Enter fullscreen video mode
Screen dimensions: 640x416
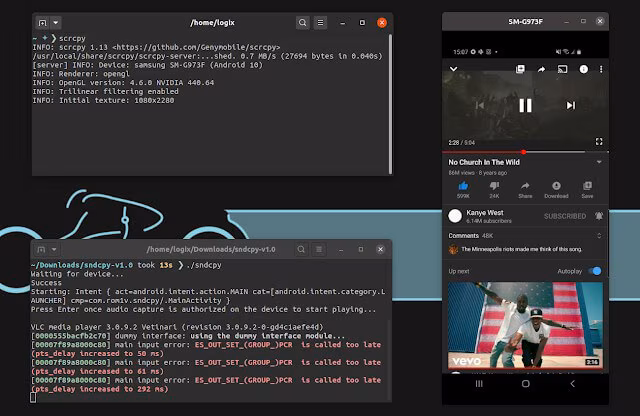[599, 142]
